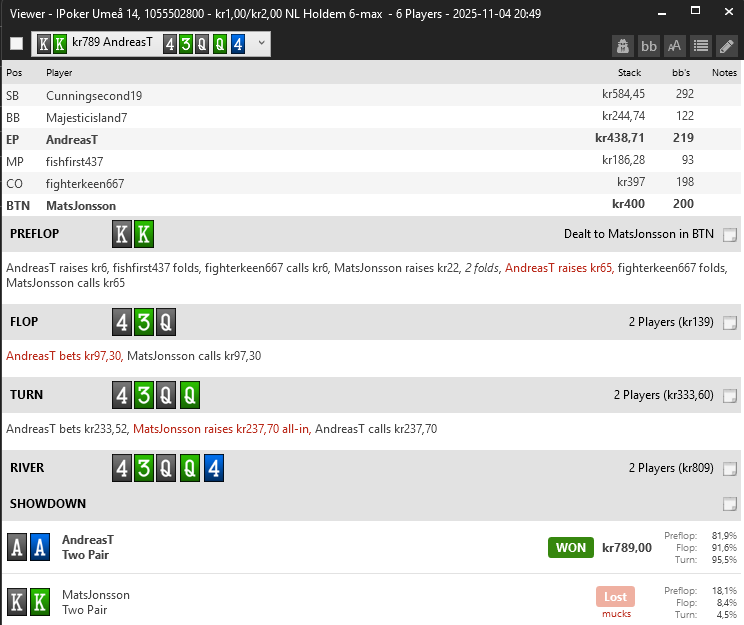Click the Notes column header

(724, 73)
